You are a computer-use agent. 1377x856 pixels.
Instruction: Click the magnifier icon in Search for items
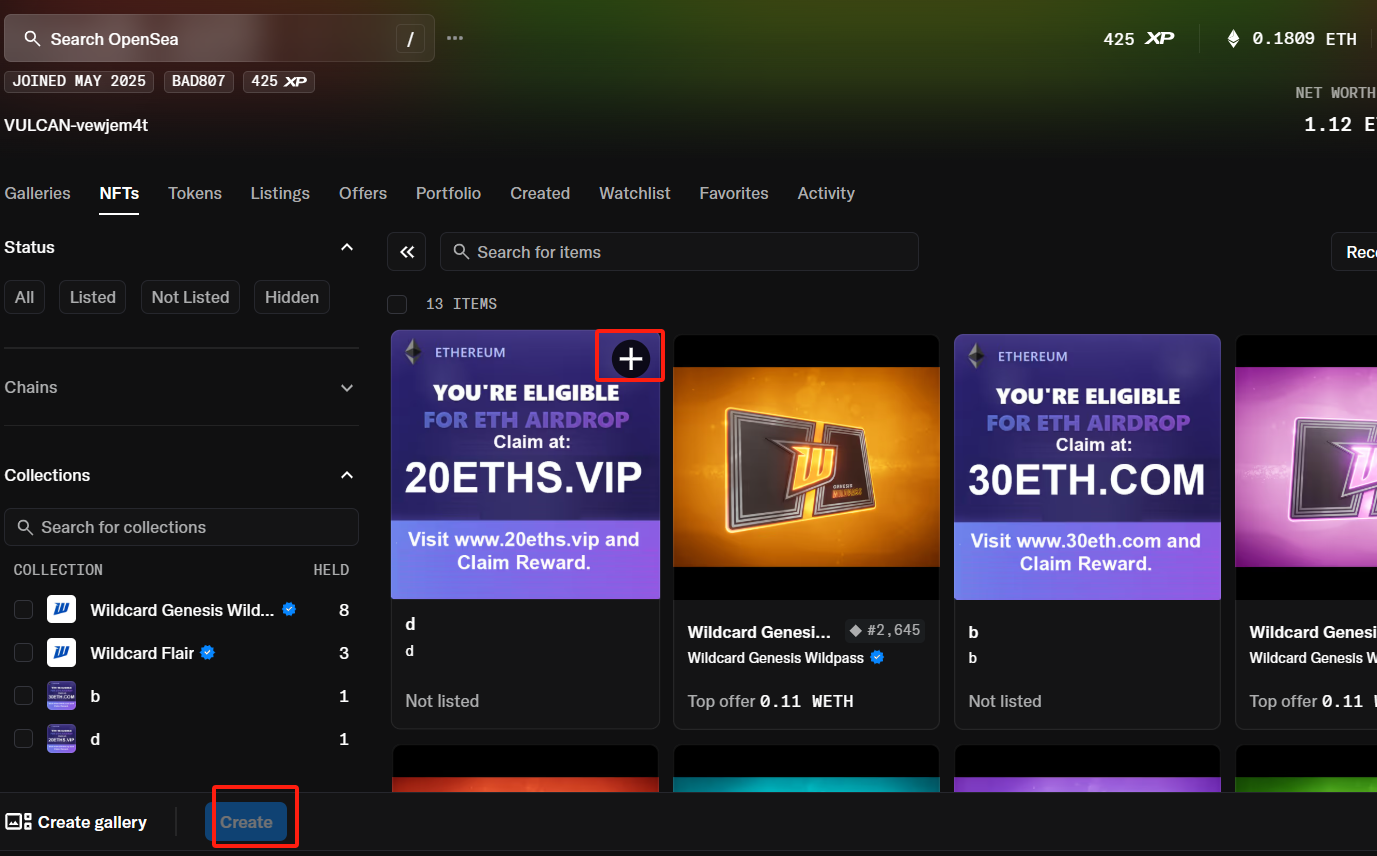(x=461, y=252)
